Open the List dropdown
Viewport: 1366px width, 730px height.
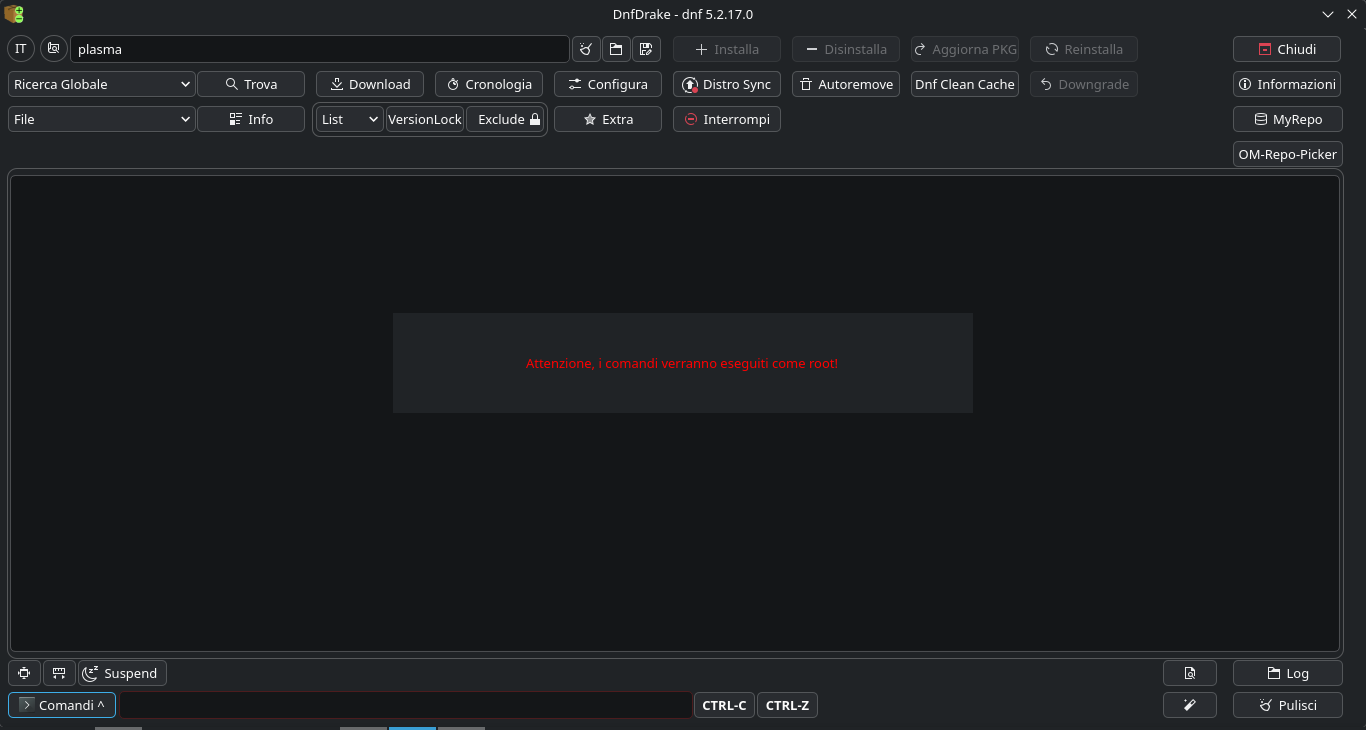[350, 119]
